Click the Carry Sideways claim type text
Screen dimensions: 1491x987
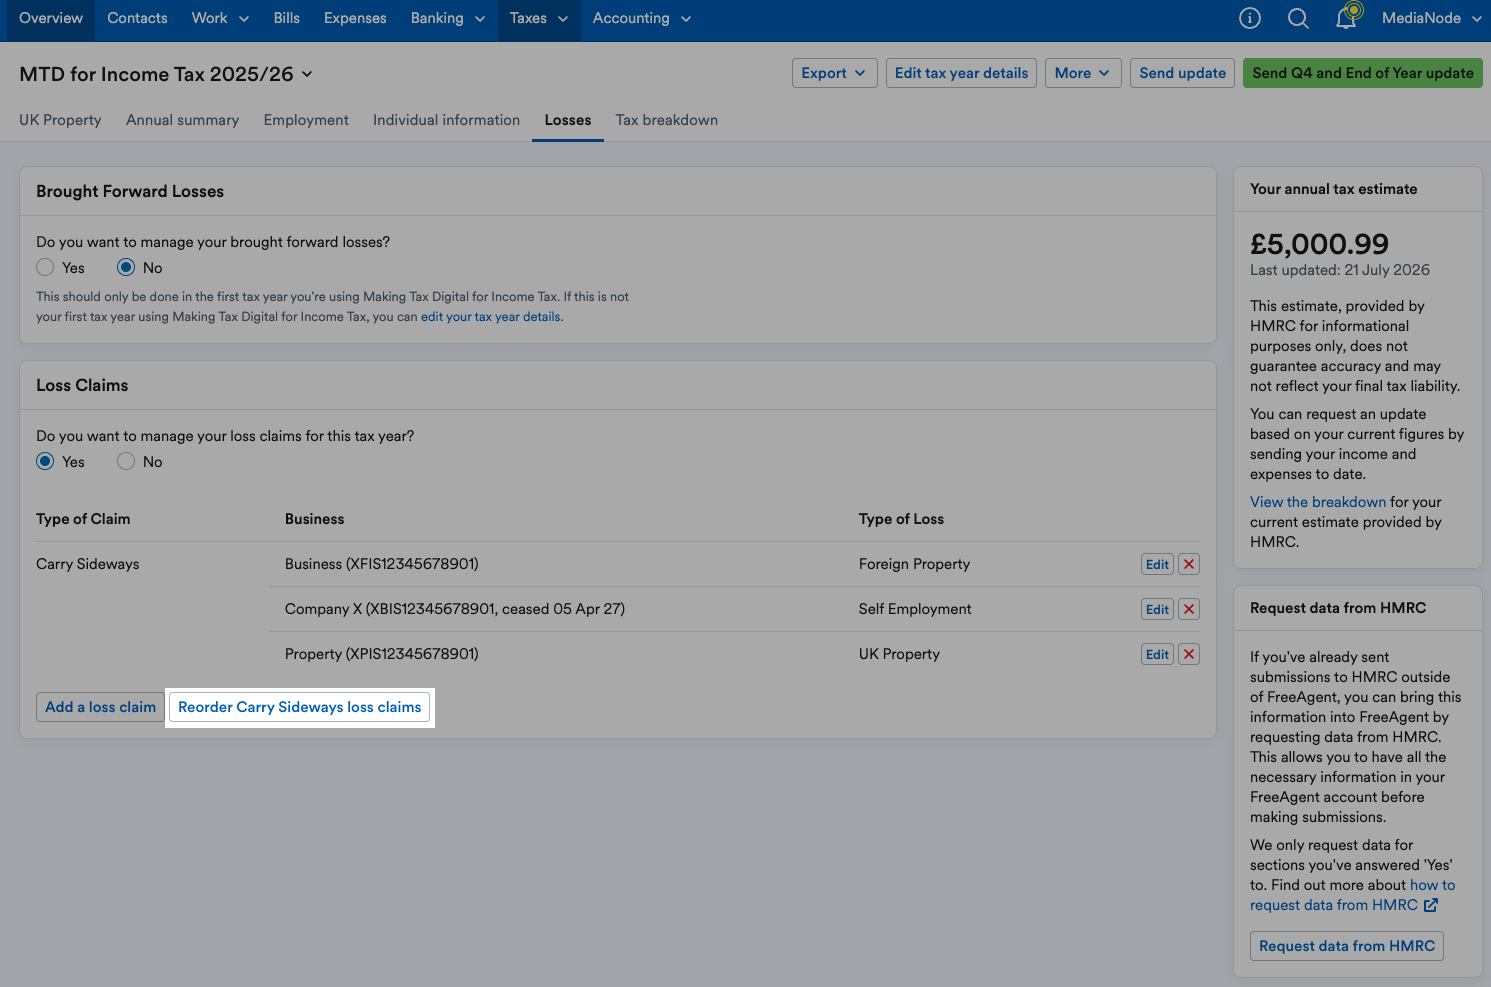click(x=88, y=564)
